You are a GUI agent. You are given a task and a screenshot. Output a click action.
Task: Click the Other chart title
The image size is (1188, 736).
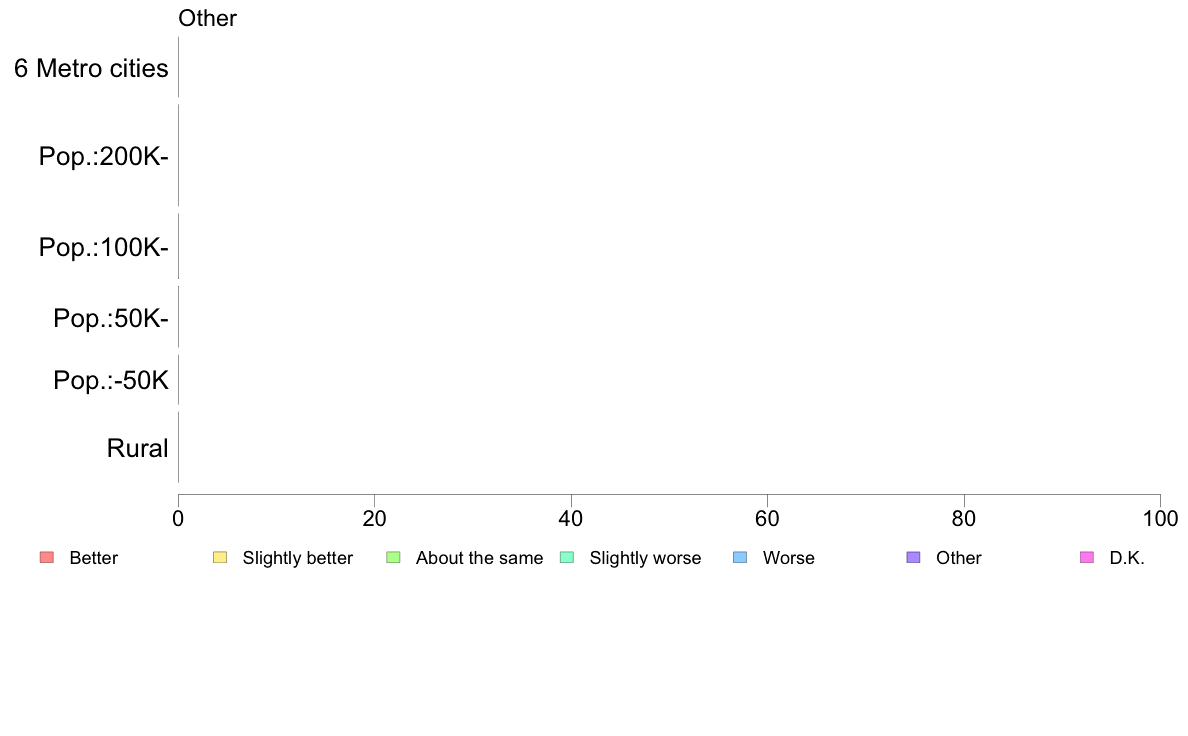(207, 18)
